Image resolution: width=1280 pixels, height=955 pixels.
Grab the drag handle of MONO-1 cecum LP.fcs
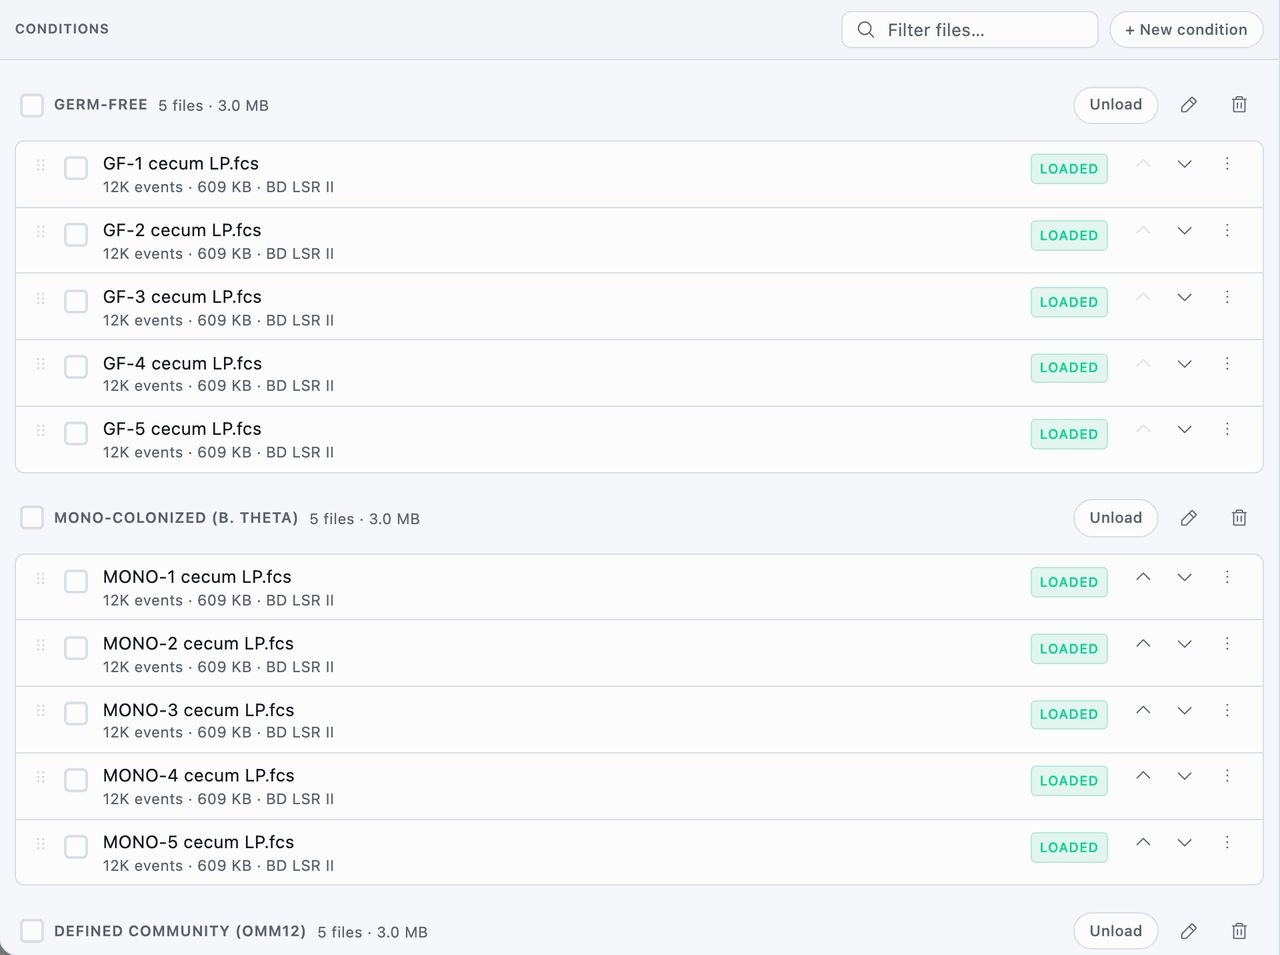pyautogui.click(x=41, y=578)
